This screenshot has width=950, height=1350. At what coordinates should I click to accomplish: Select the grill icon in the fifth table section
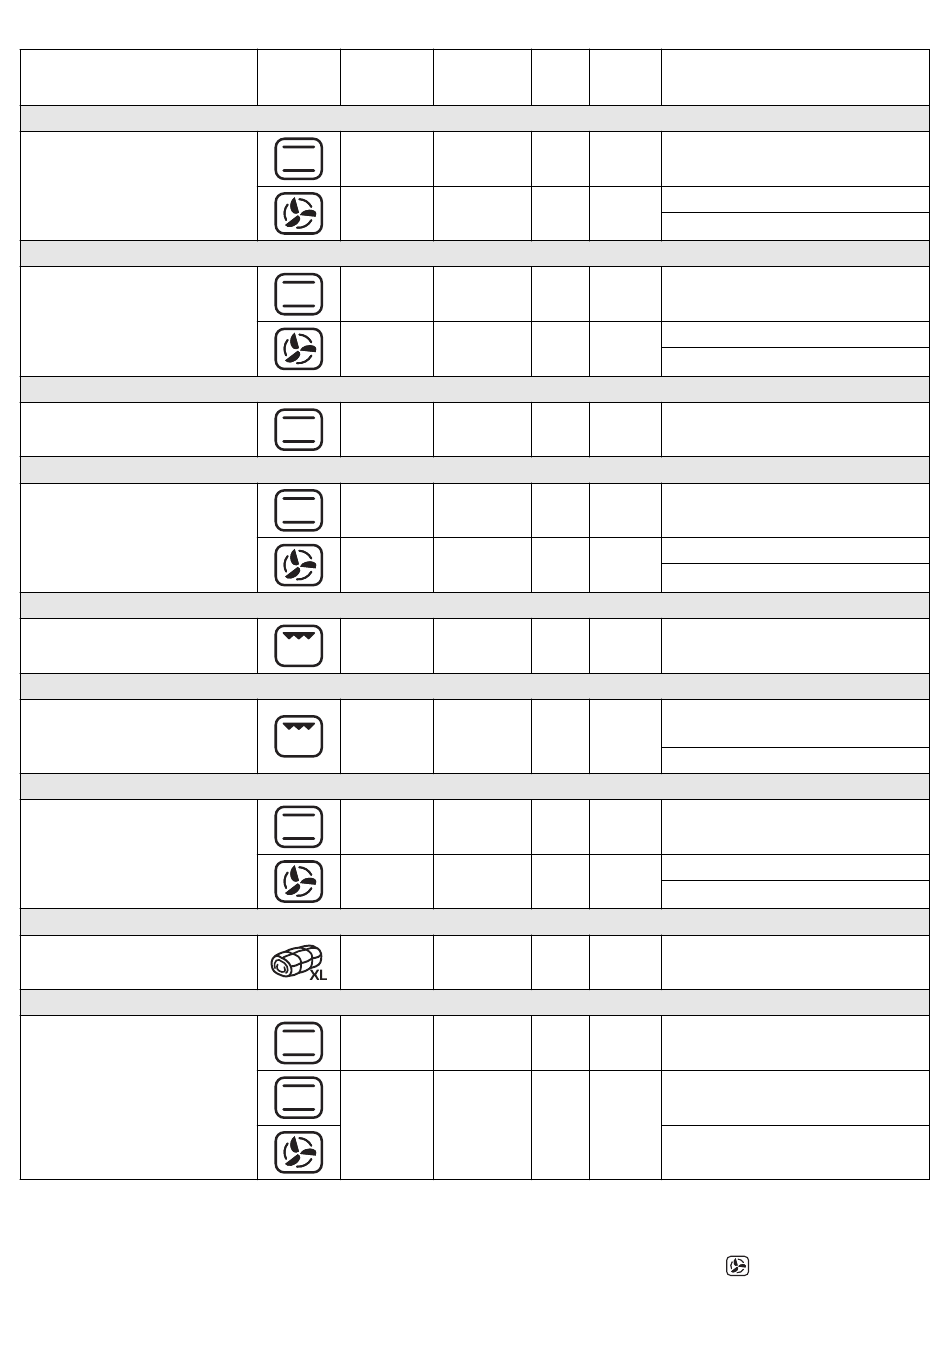pyautogui.click(x=299, y=645)
